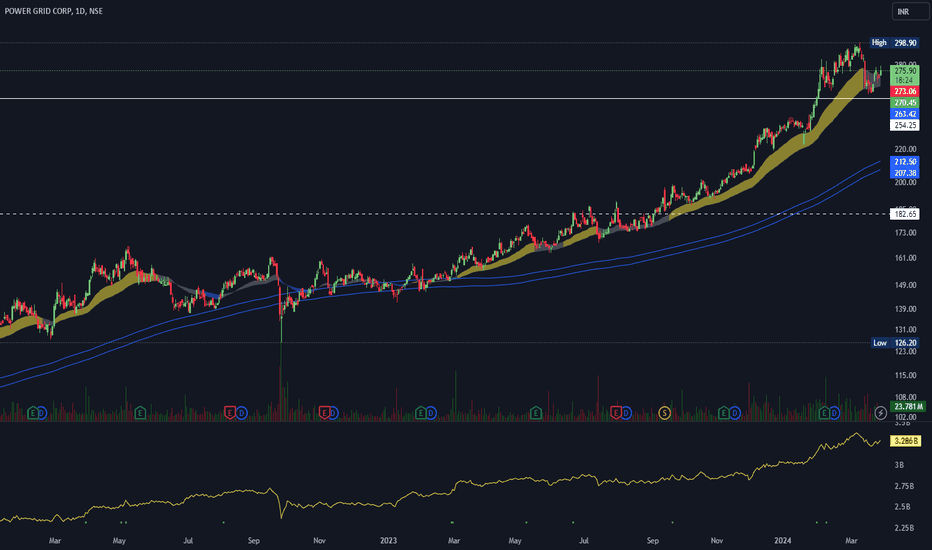Click the 298.90 high price label
The height and width of the screenshot is (550, 932).
coord(905,43)
